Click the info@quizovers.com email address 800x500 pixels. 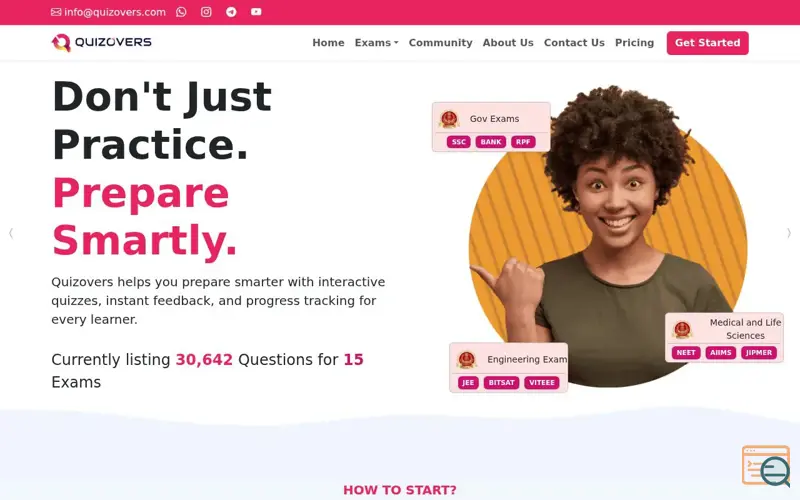point(115,12)
